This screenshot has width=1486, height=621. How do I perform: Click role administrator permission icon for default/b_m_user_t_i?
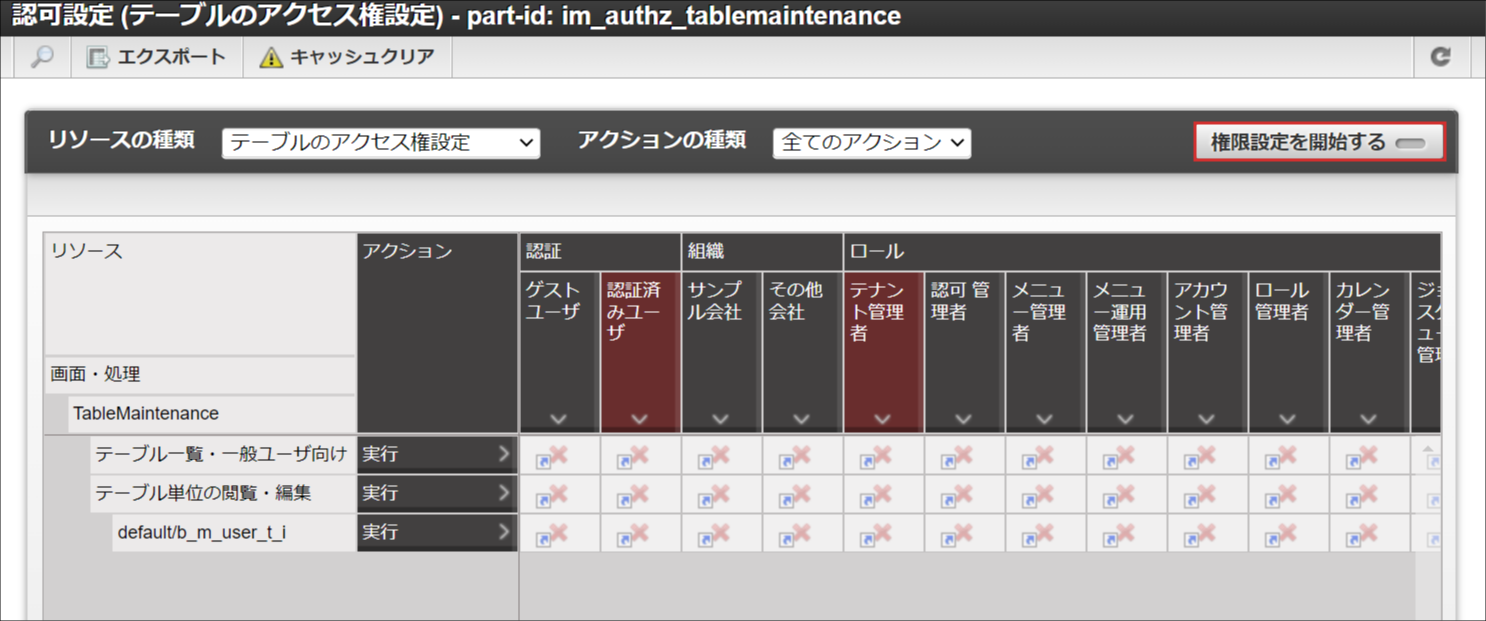pyautogui.click(x=1280, y=535)
